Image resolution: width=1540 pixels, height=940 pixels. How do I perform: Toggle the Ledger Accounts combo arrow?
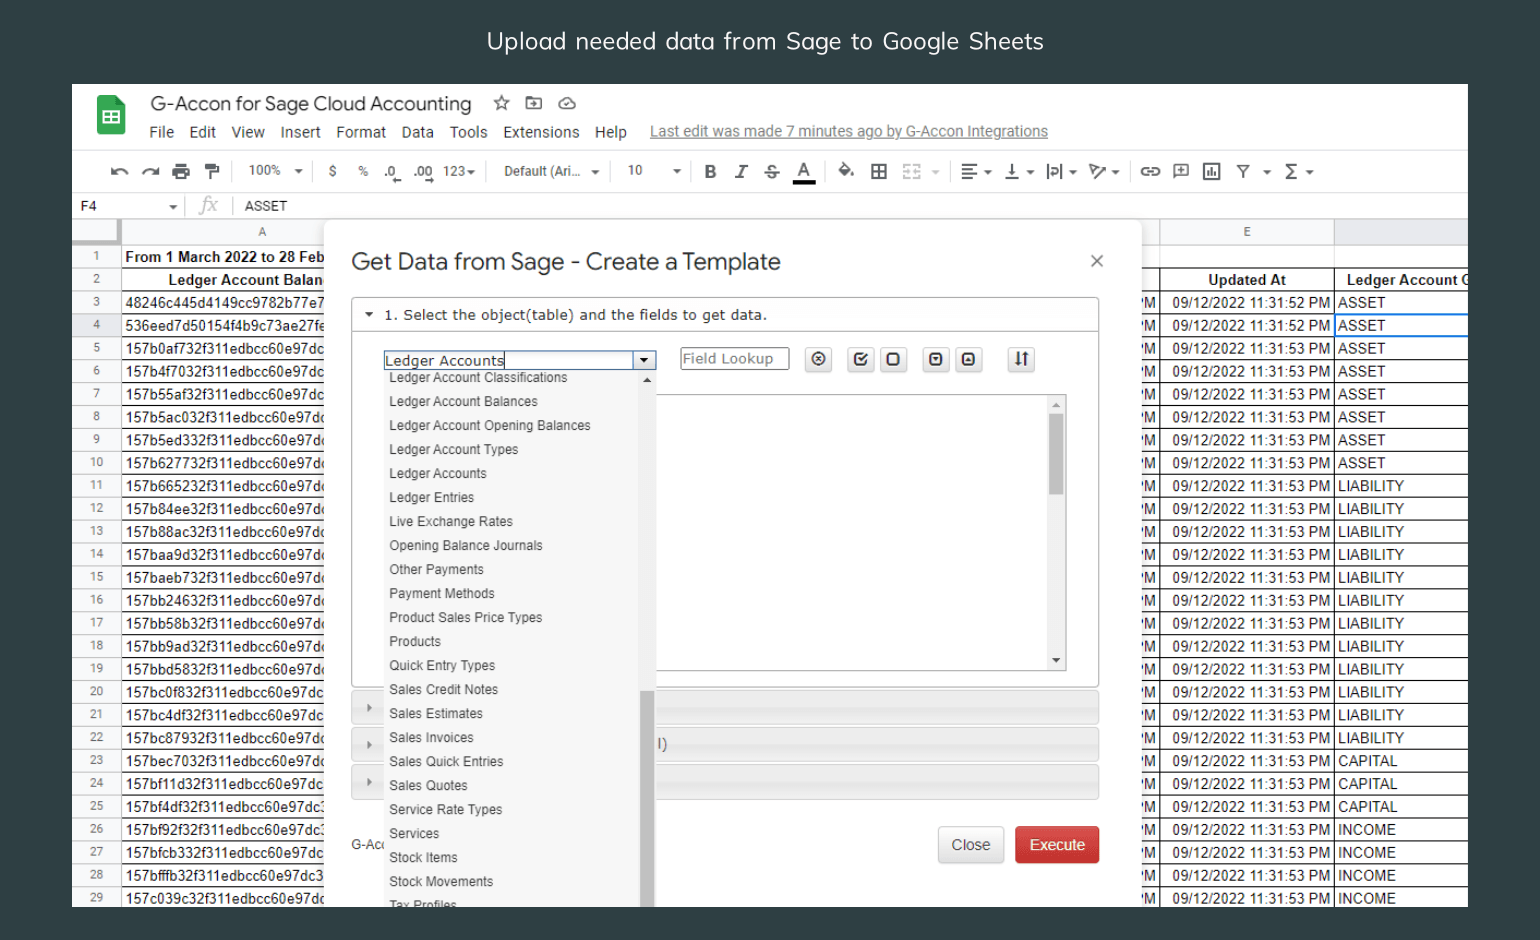point(644,360)
